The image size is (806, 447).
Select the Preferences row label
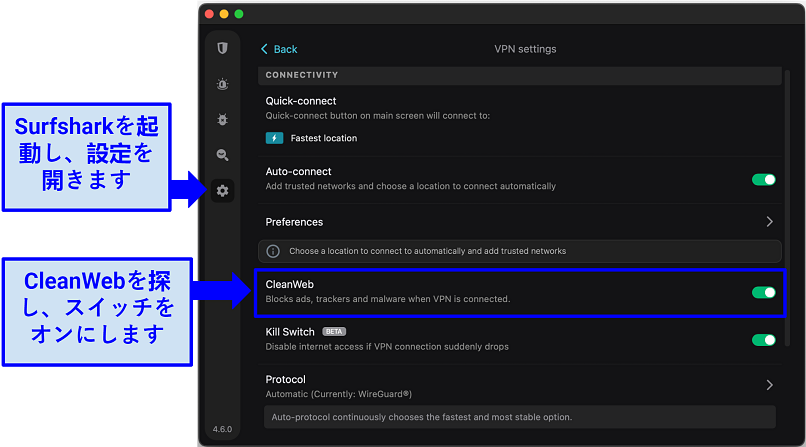tap(294, 222)
